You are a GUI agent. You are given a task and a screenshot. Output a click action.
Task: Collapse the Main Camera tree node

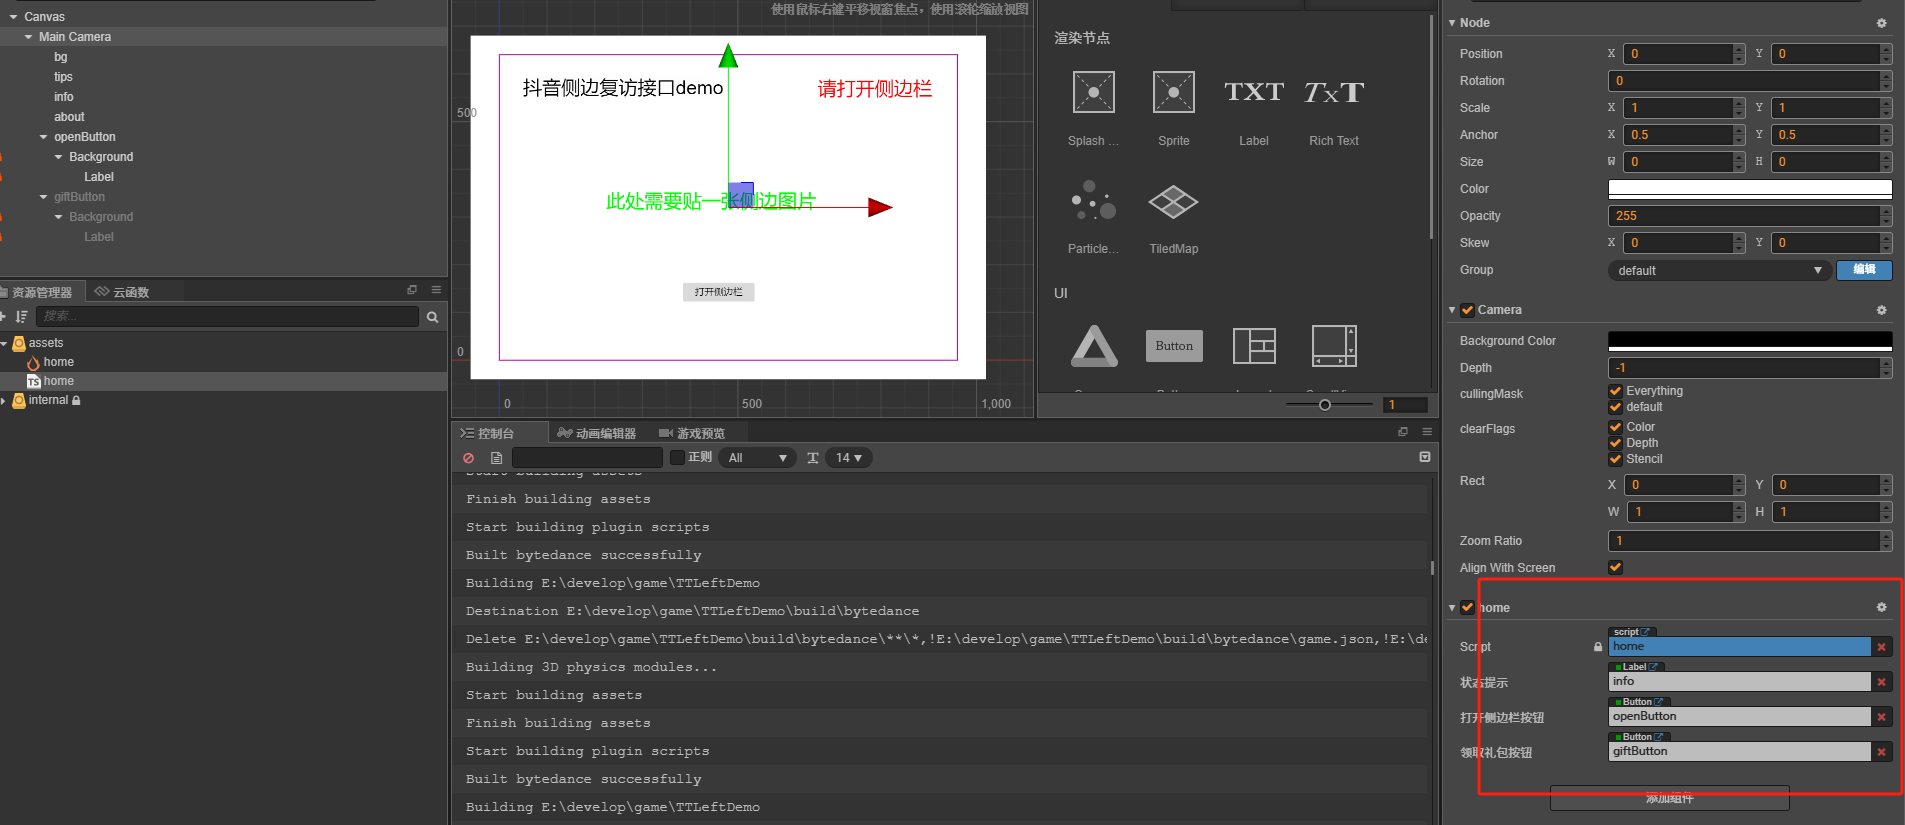(x=28, y=37)
